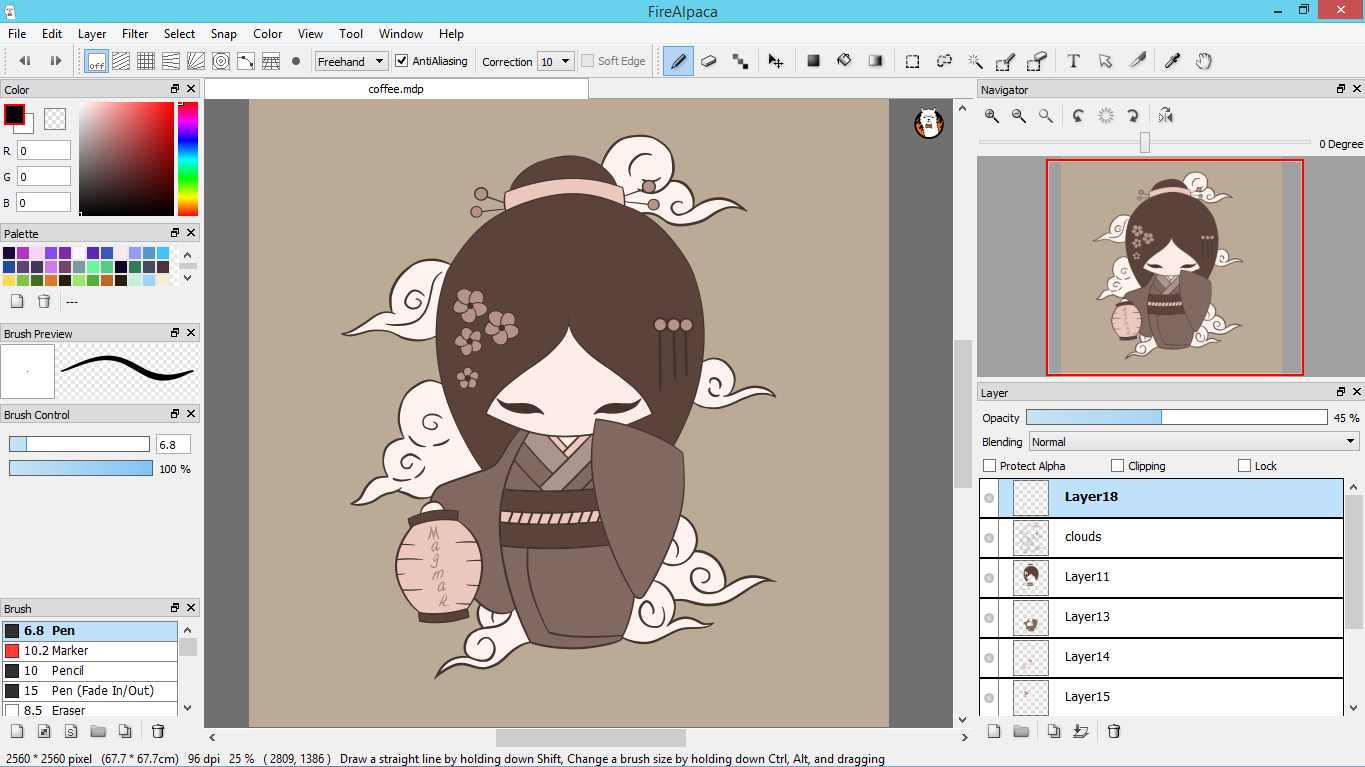Select Pen (Fade In/Out) brush

click(x=90, y=690)
